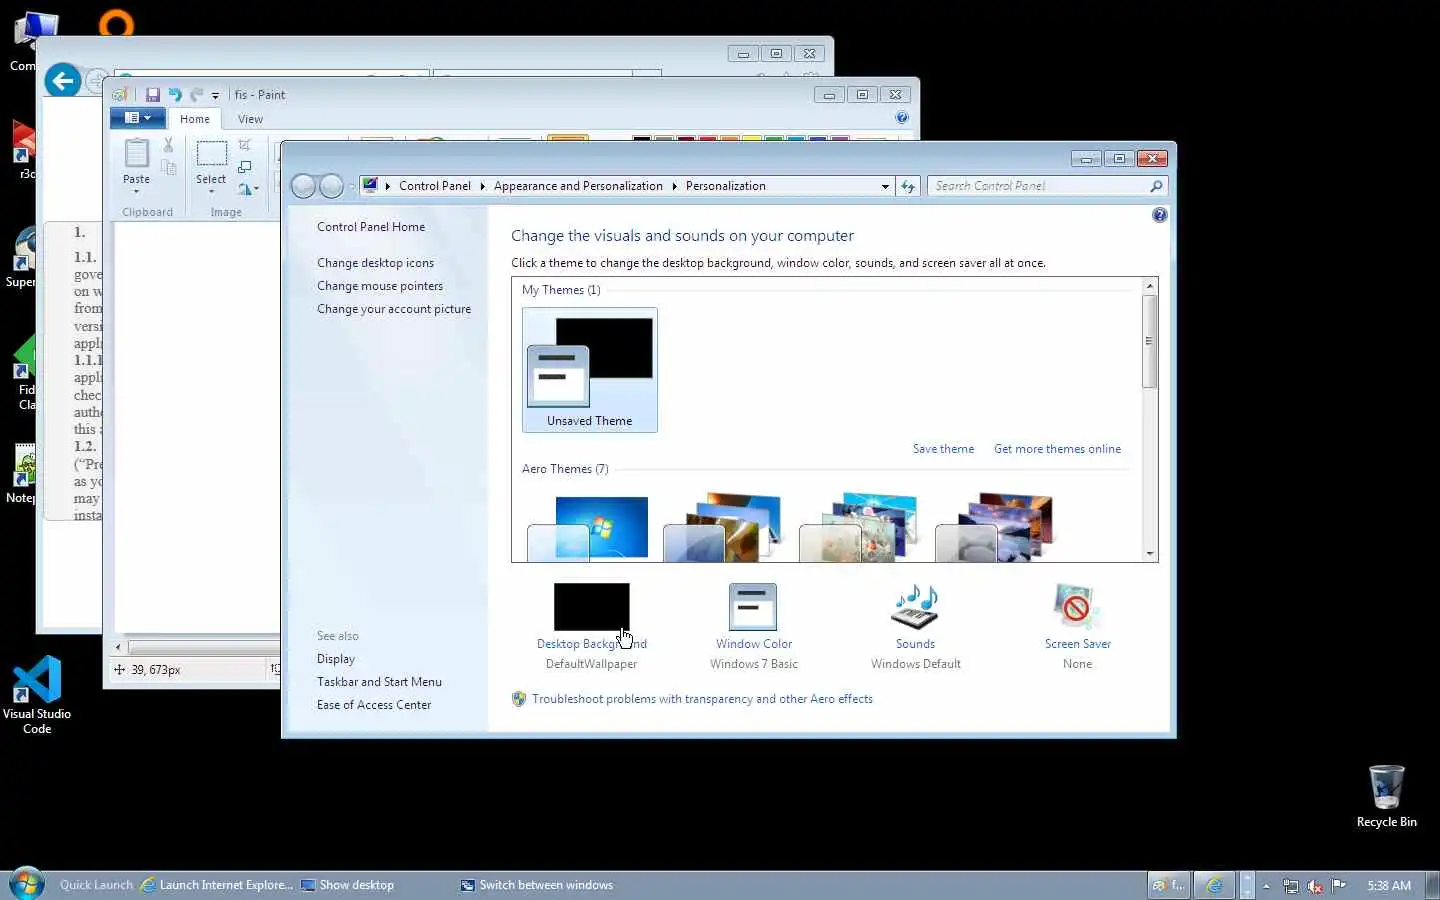Click Internet Explorer taskbar button
1440x900 pixels.
point(1214,885)
